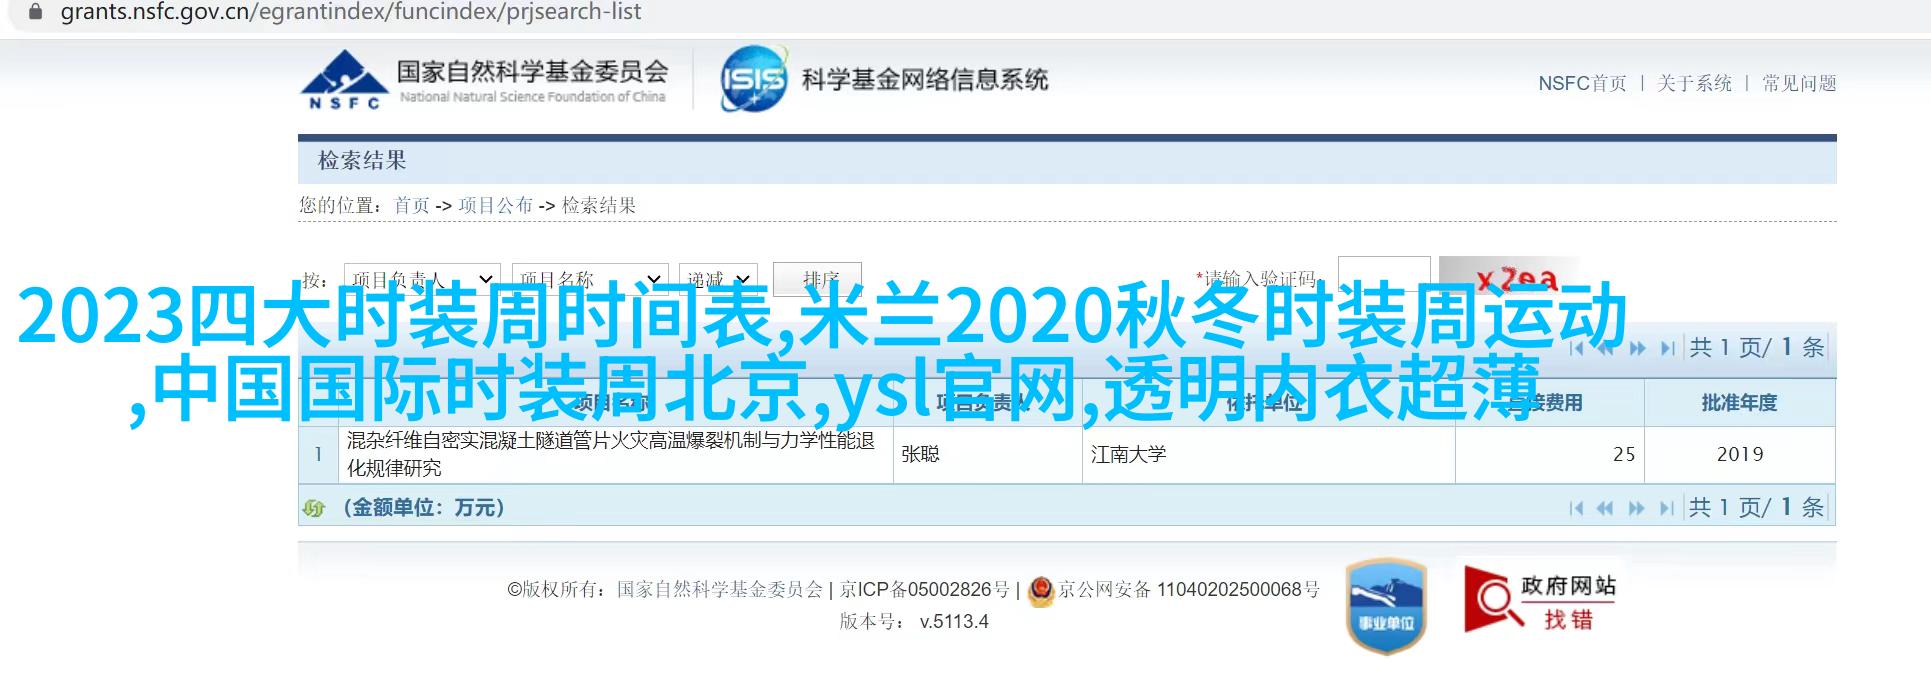Click the 政府网站找错 icon
The width and height of the screenshot is (1931, 685).
point(1541,599)
